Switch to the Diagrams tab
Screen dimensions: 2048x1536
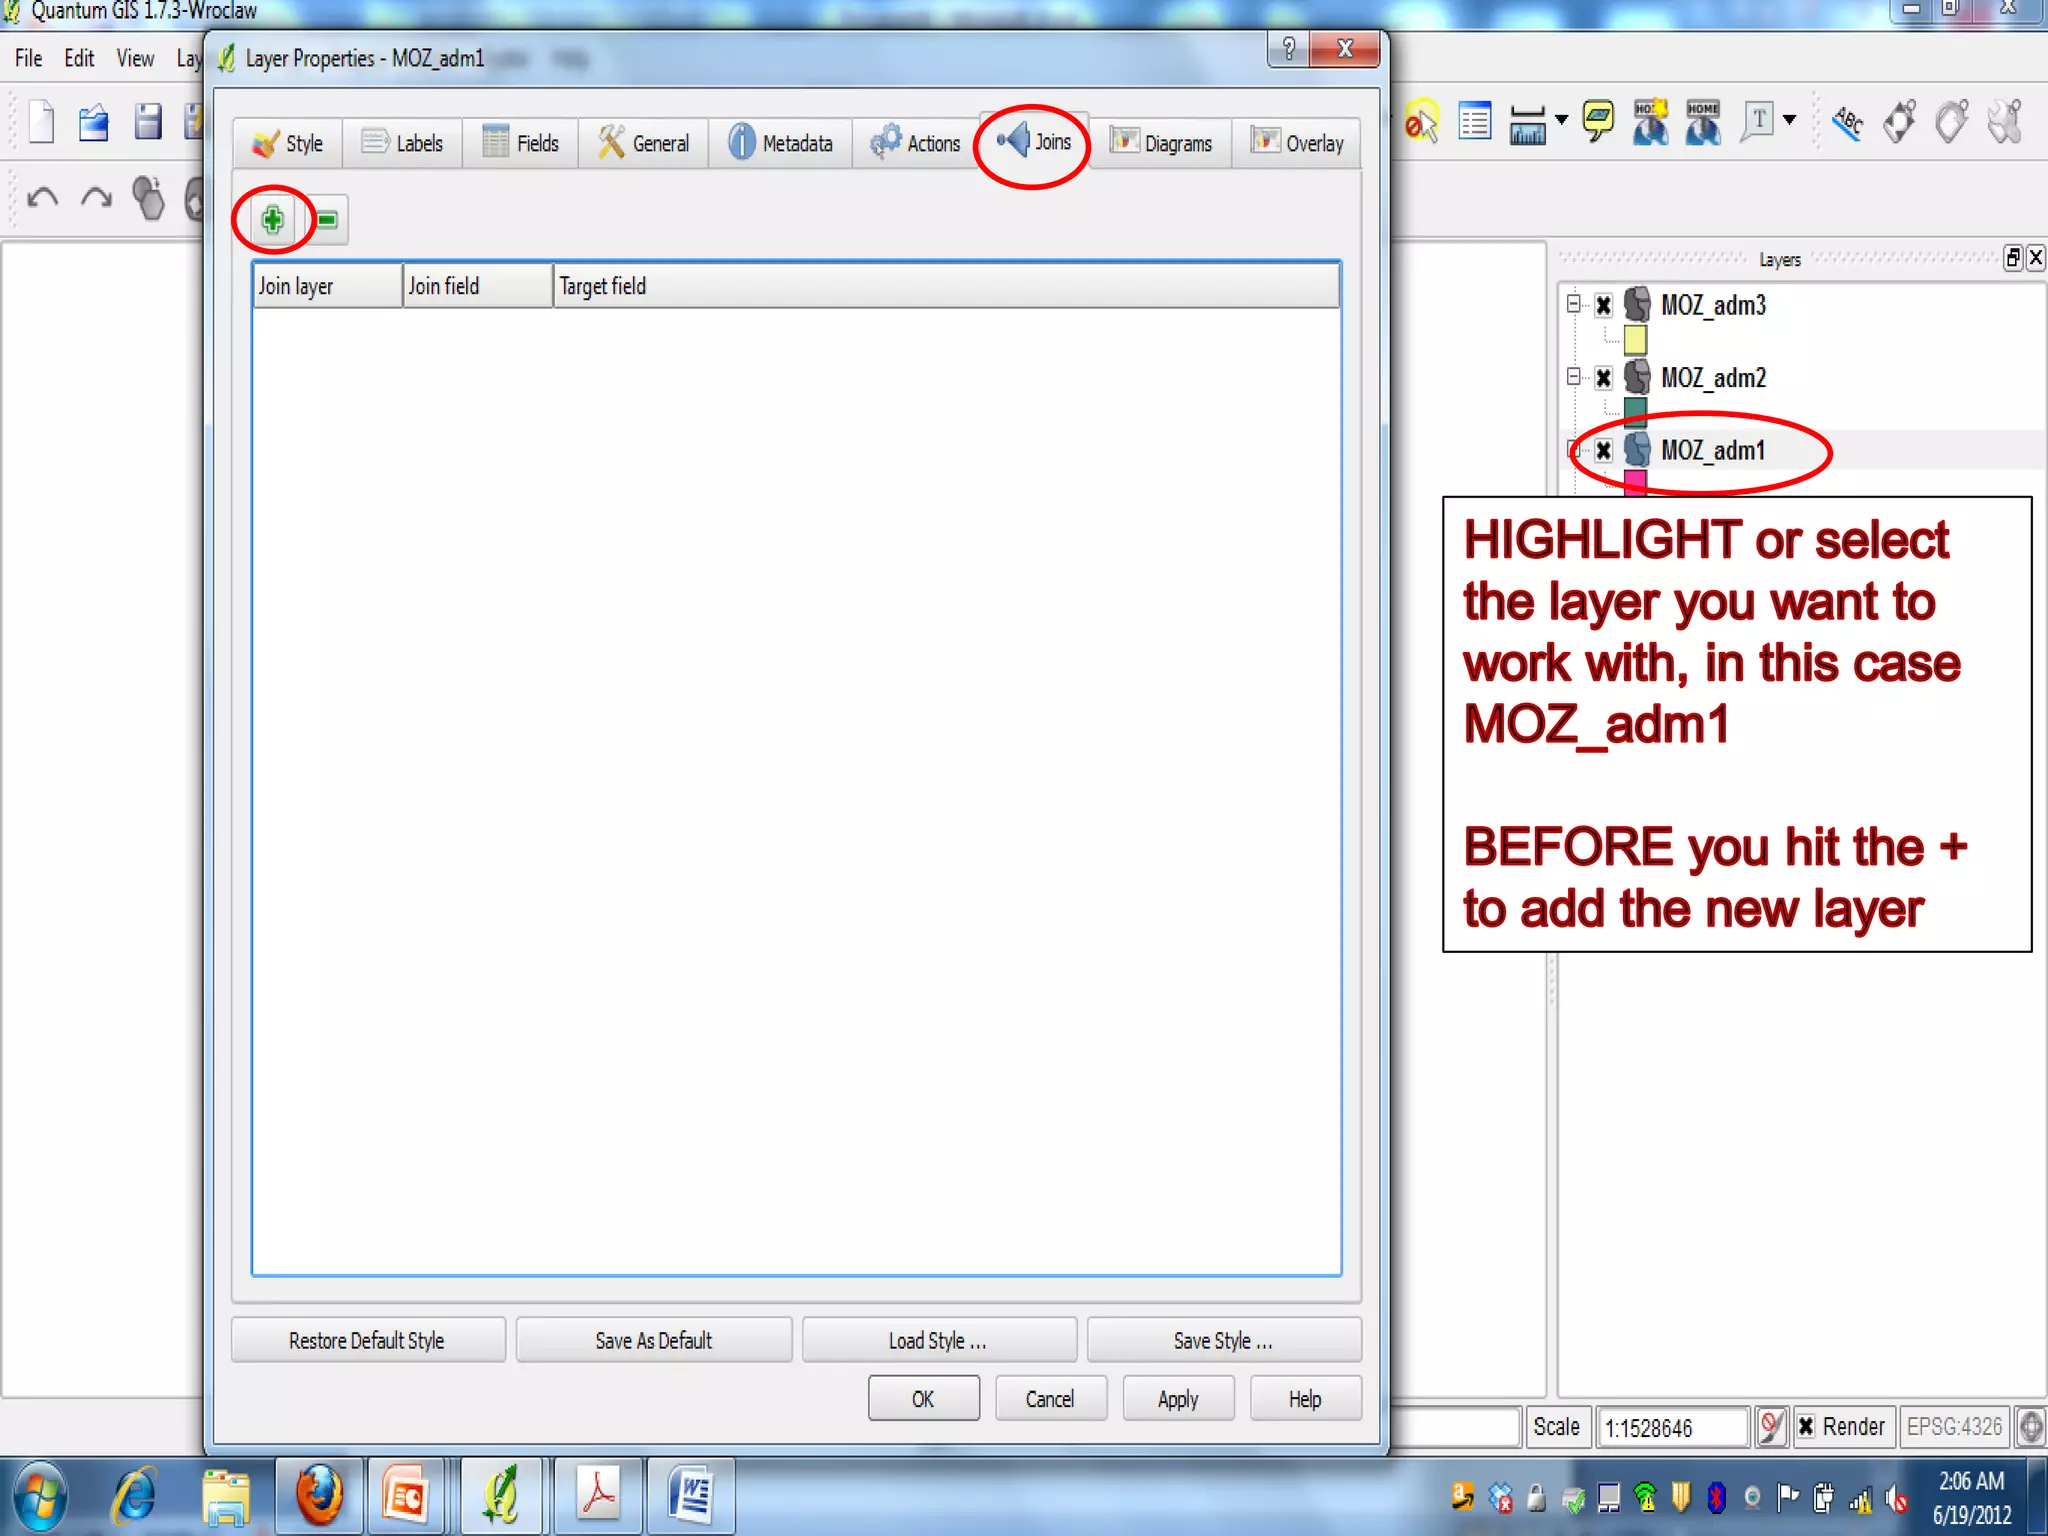1161,143
